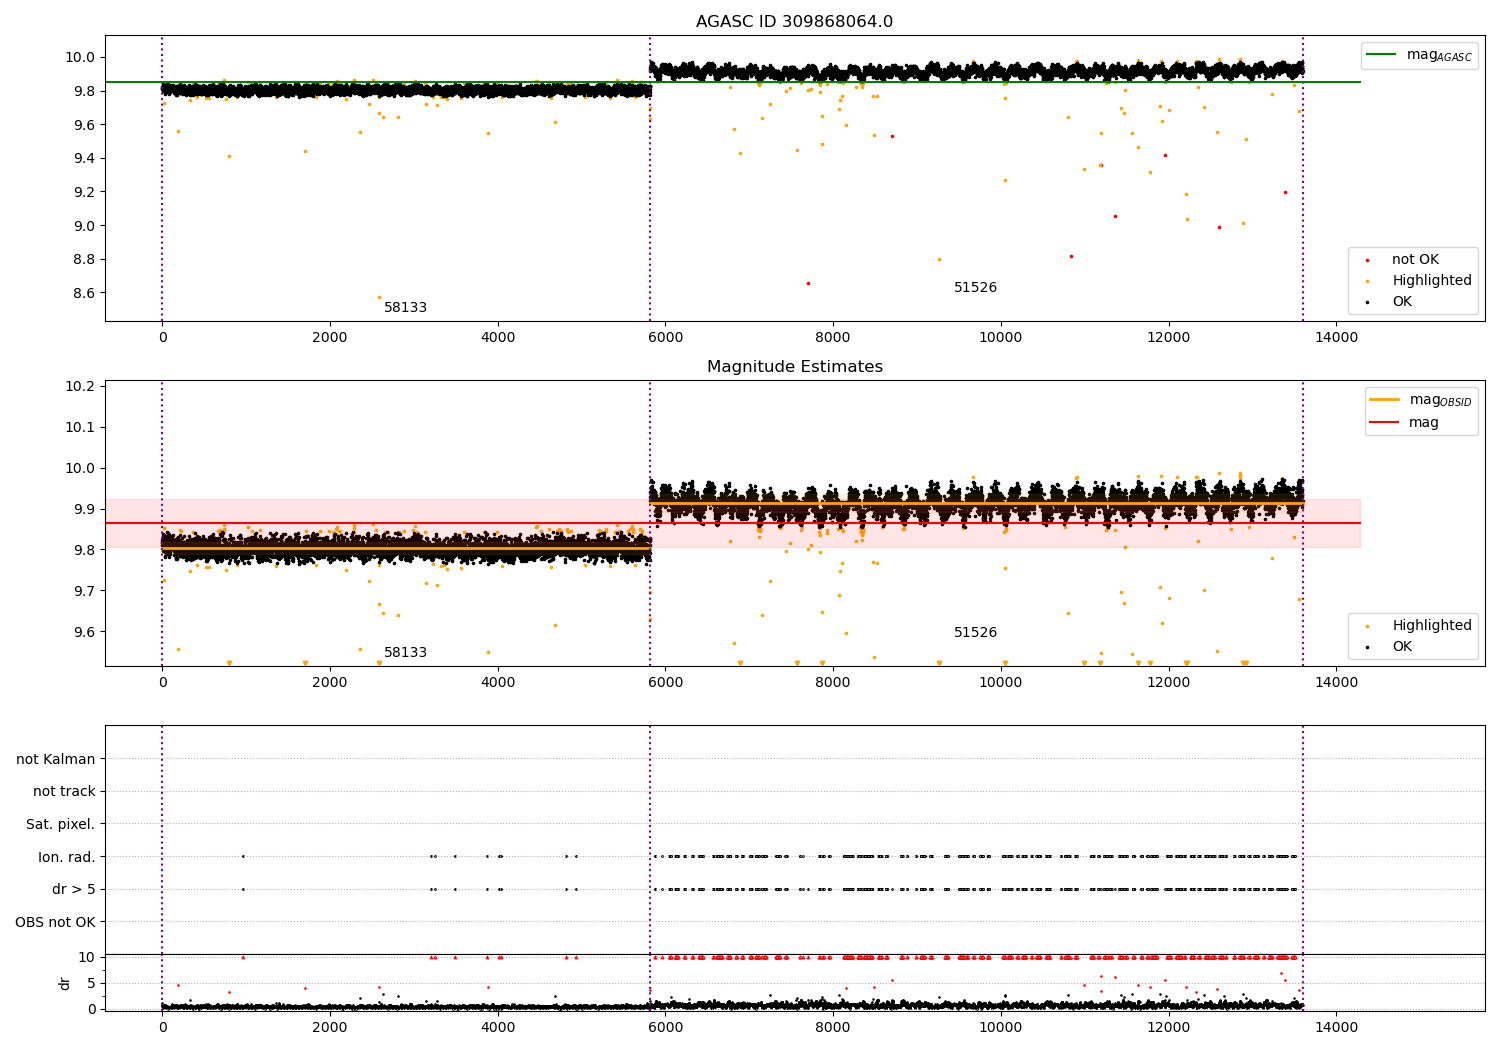Click the 8.6 tick label in the top plot
The width and height of the screenshot is (1500, 1050).
tap(84, 293)
